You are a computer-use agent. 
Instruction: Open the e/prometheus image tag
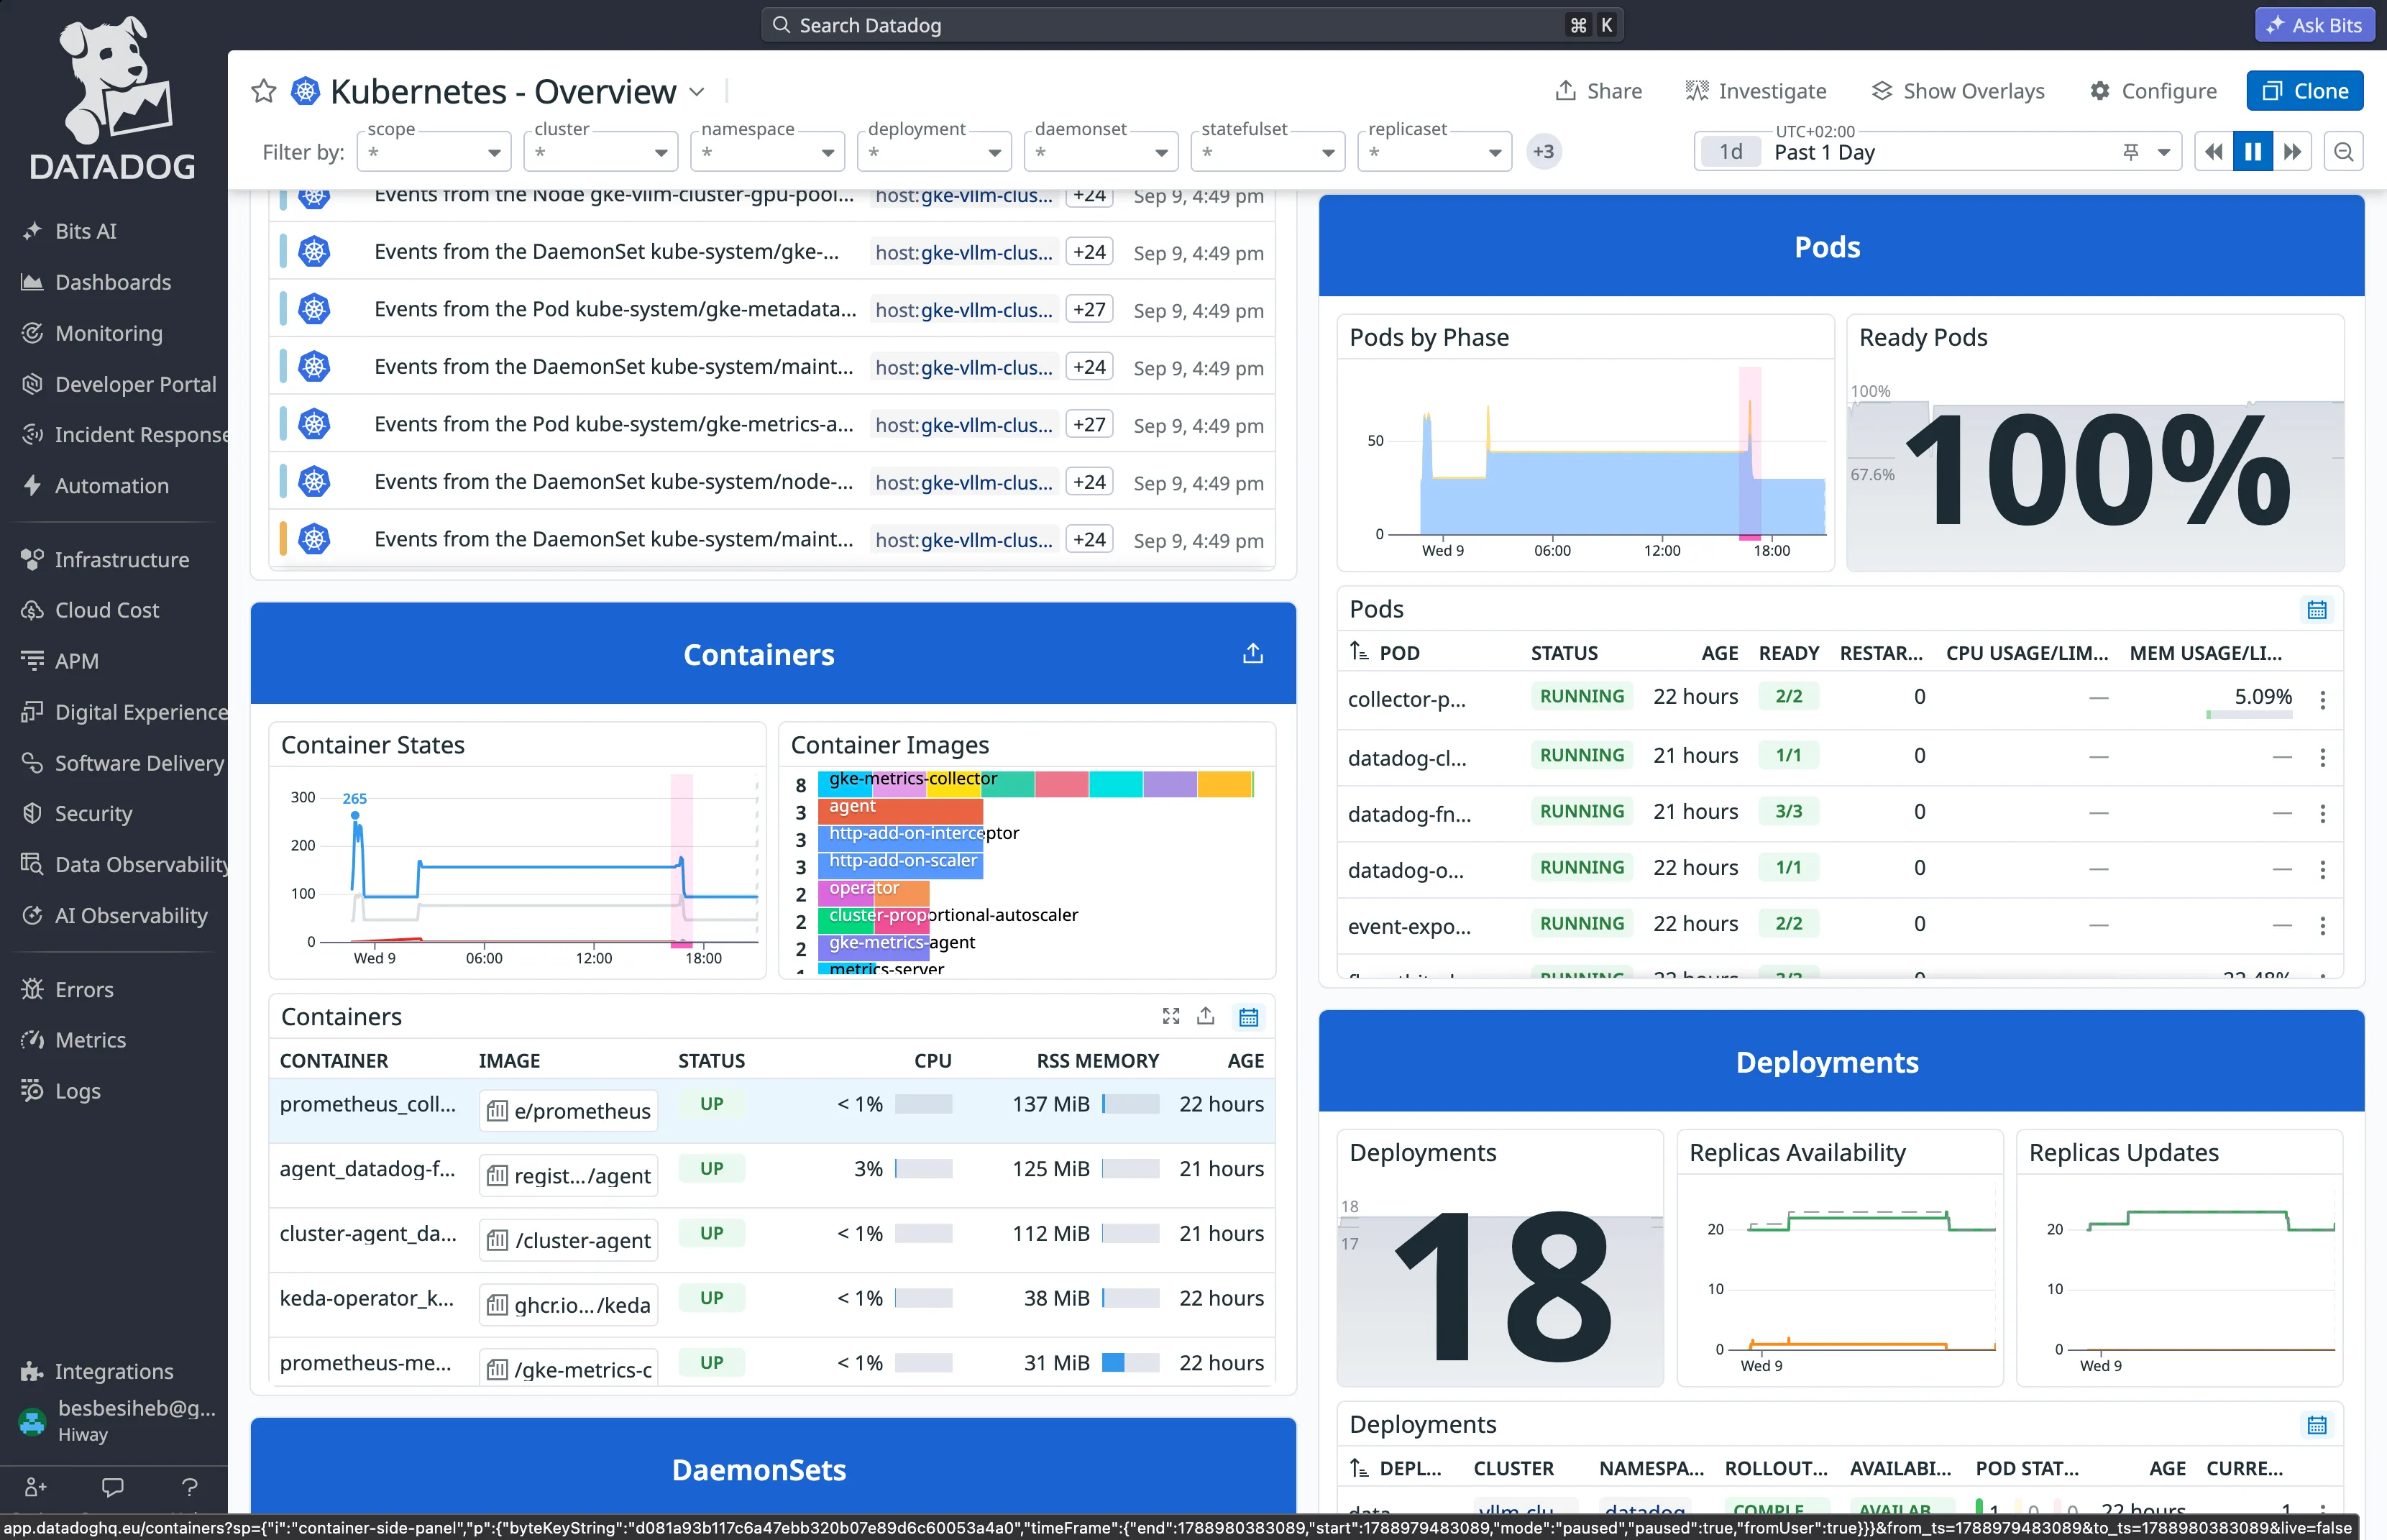point(568,1111)
